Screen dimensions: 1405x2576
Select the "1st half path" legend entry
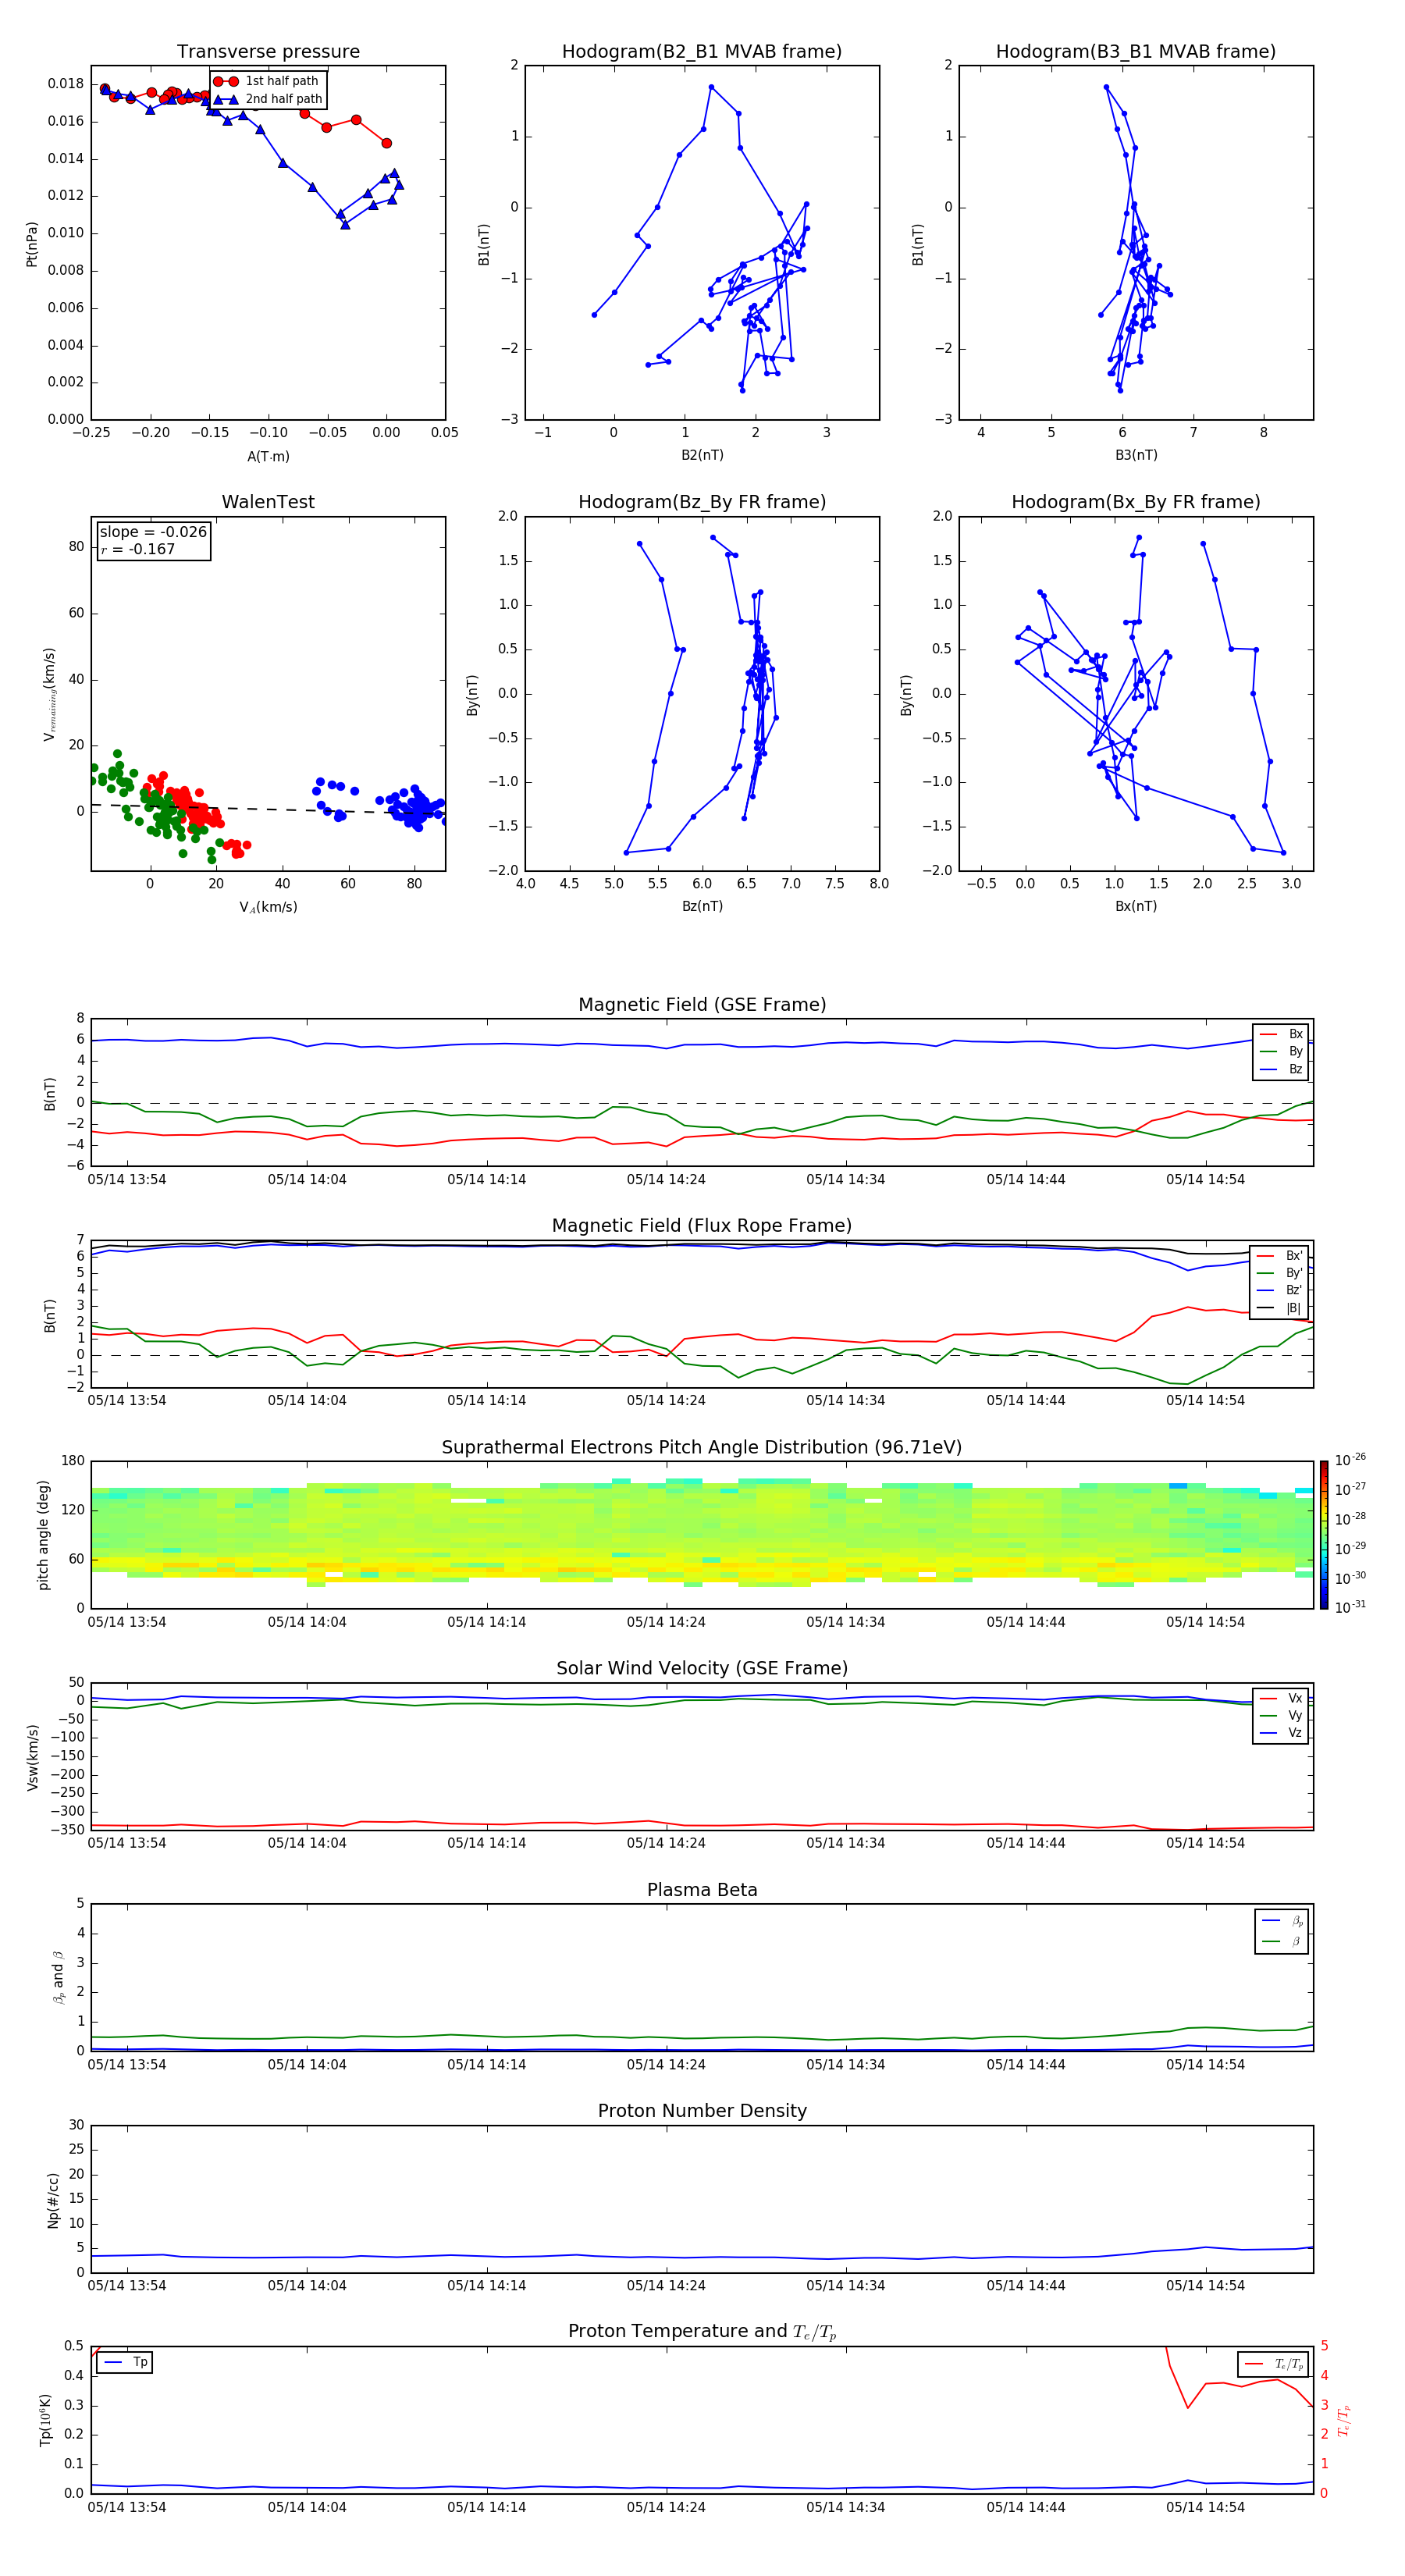[267, 81]
